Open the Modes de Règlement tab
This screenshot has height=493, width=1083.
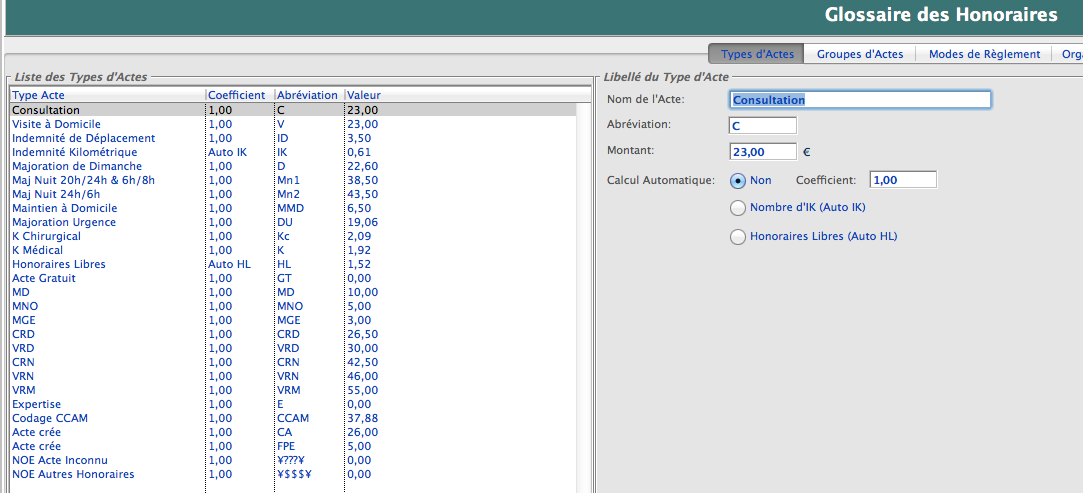coord(984,54)
